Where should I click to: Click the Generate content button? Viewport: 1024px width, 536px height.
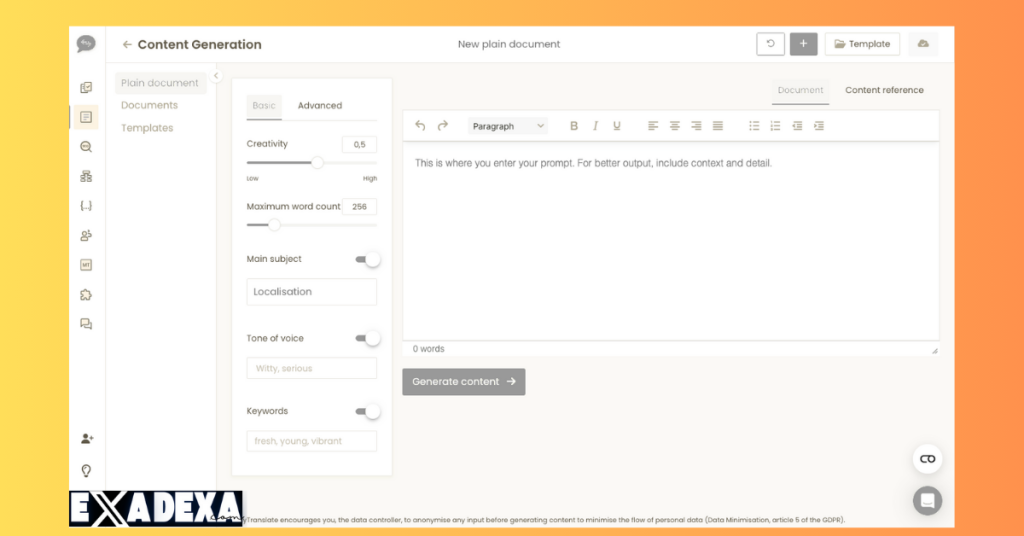point(464,382)
